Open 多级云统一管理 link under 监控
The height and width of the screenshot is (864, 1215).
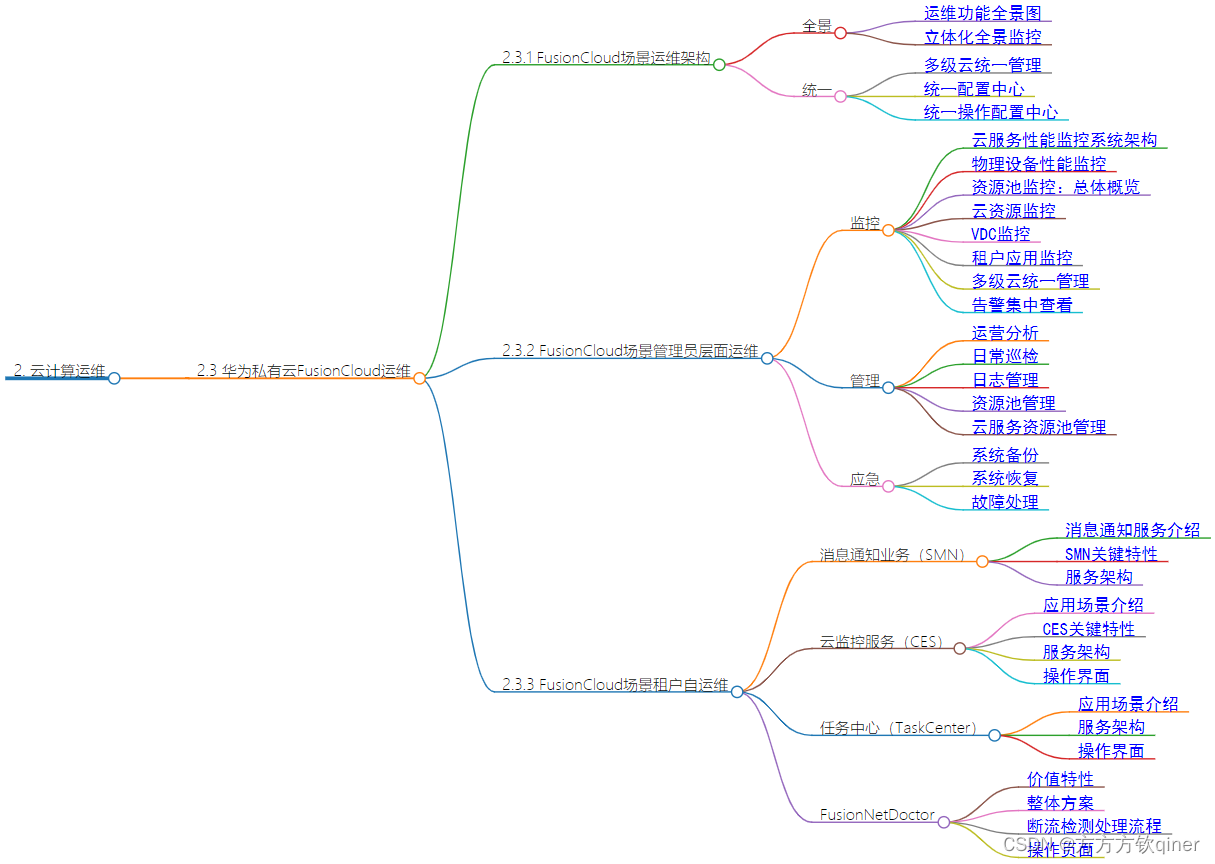click(x=1031, y=281)
